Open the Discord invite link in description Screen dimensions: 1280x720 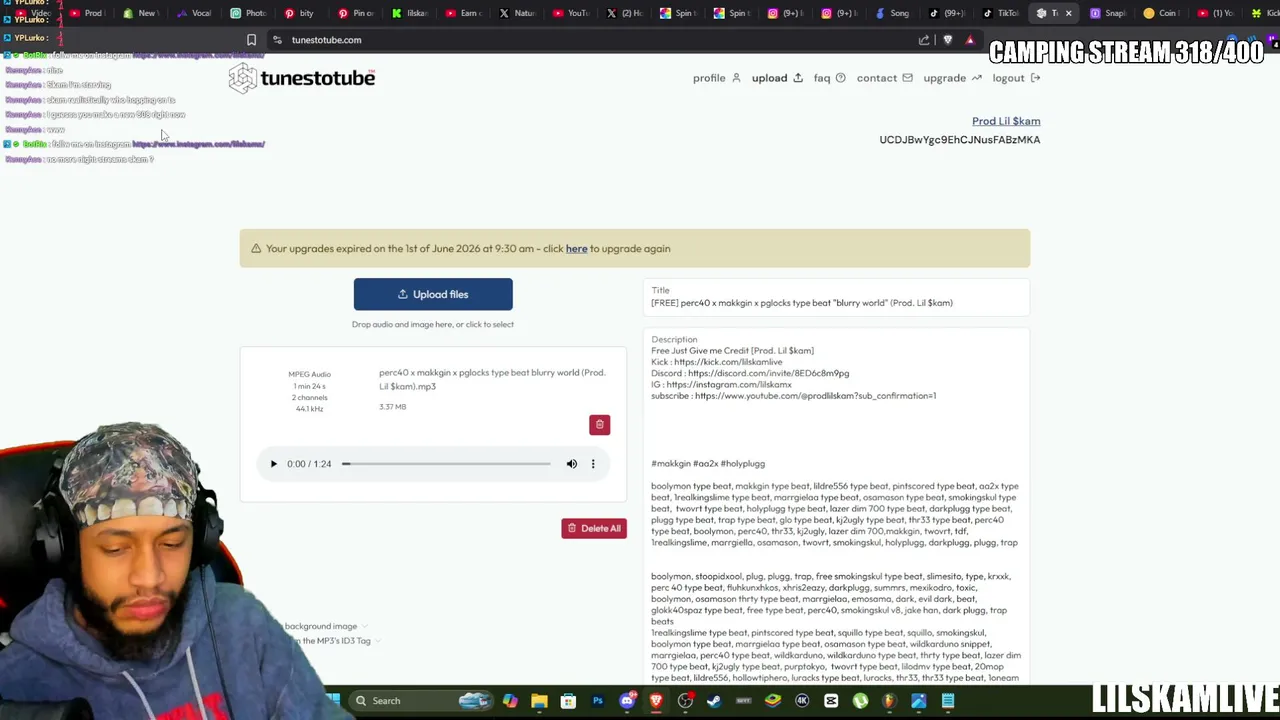click(768, 373)
